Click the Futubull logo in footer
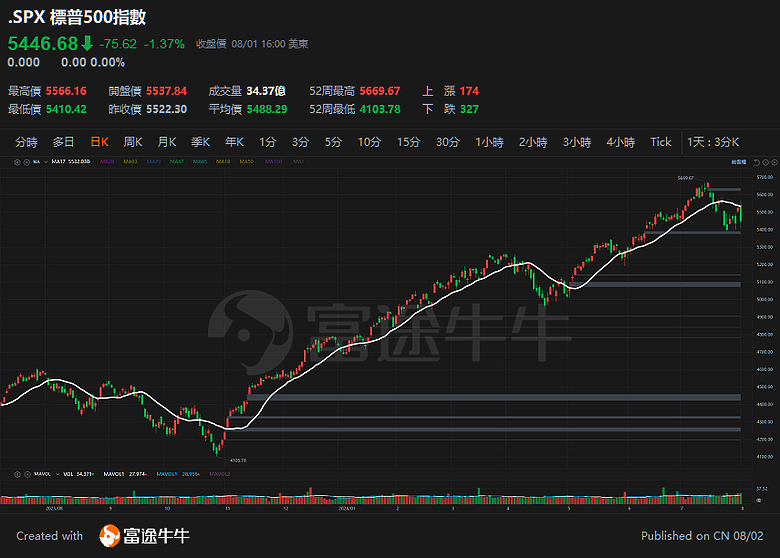The image size is (780, 558). tap(144, 536)
